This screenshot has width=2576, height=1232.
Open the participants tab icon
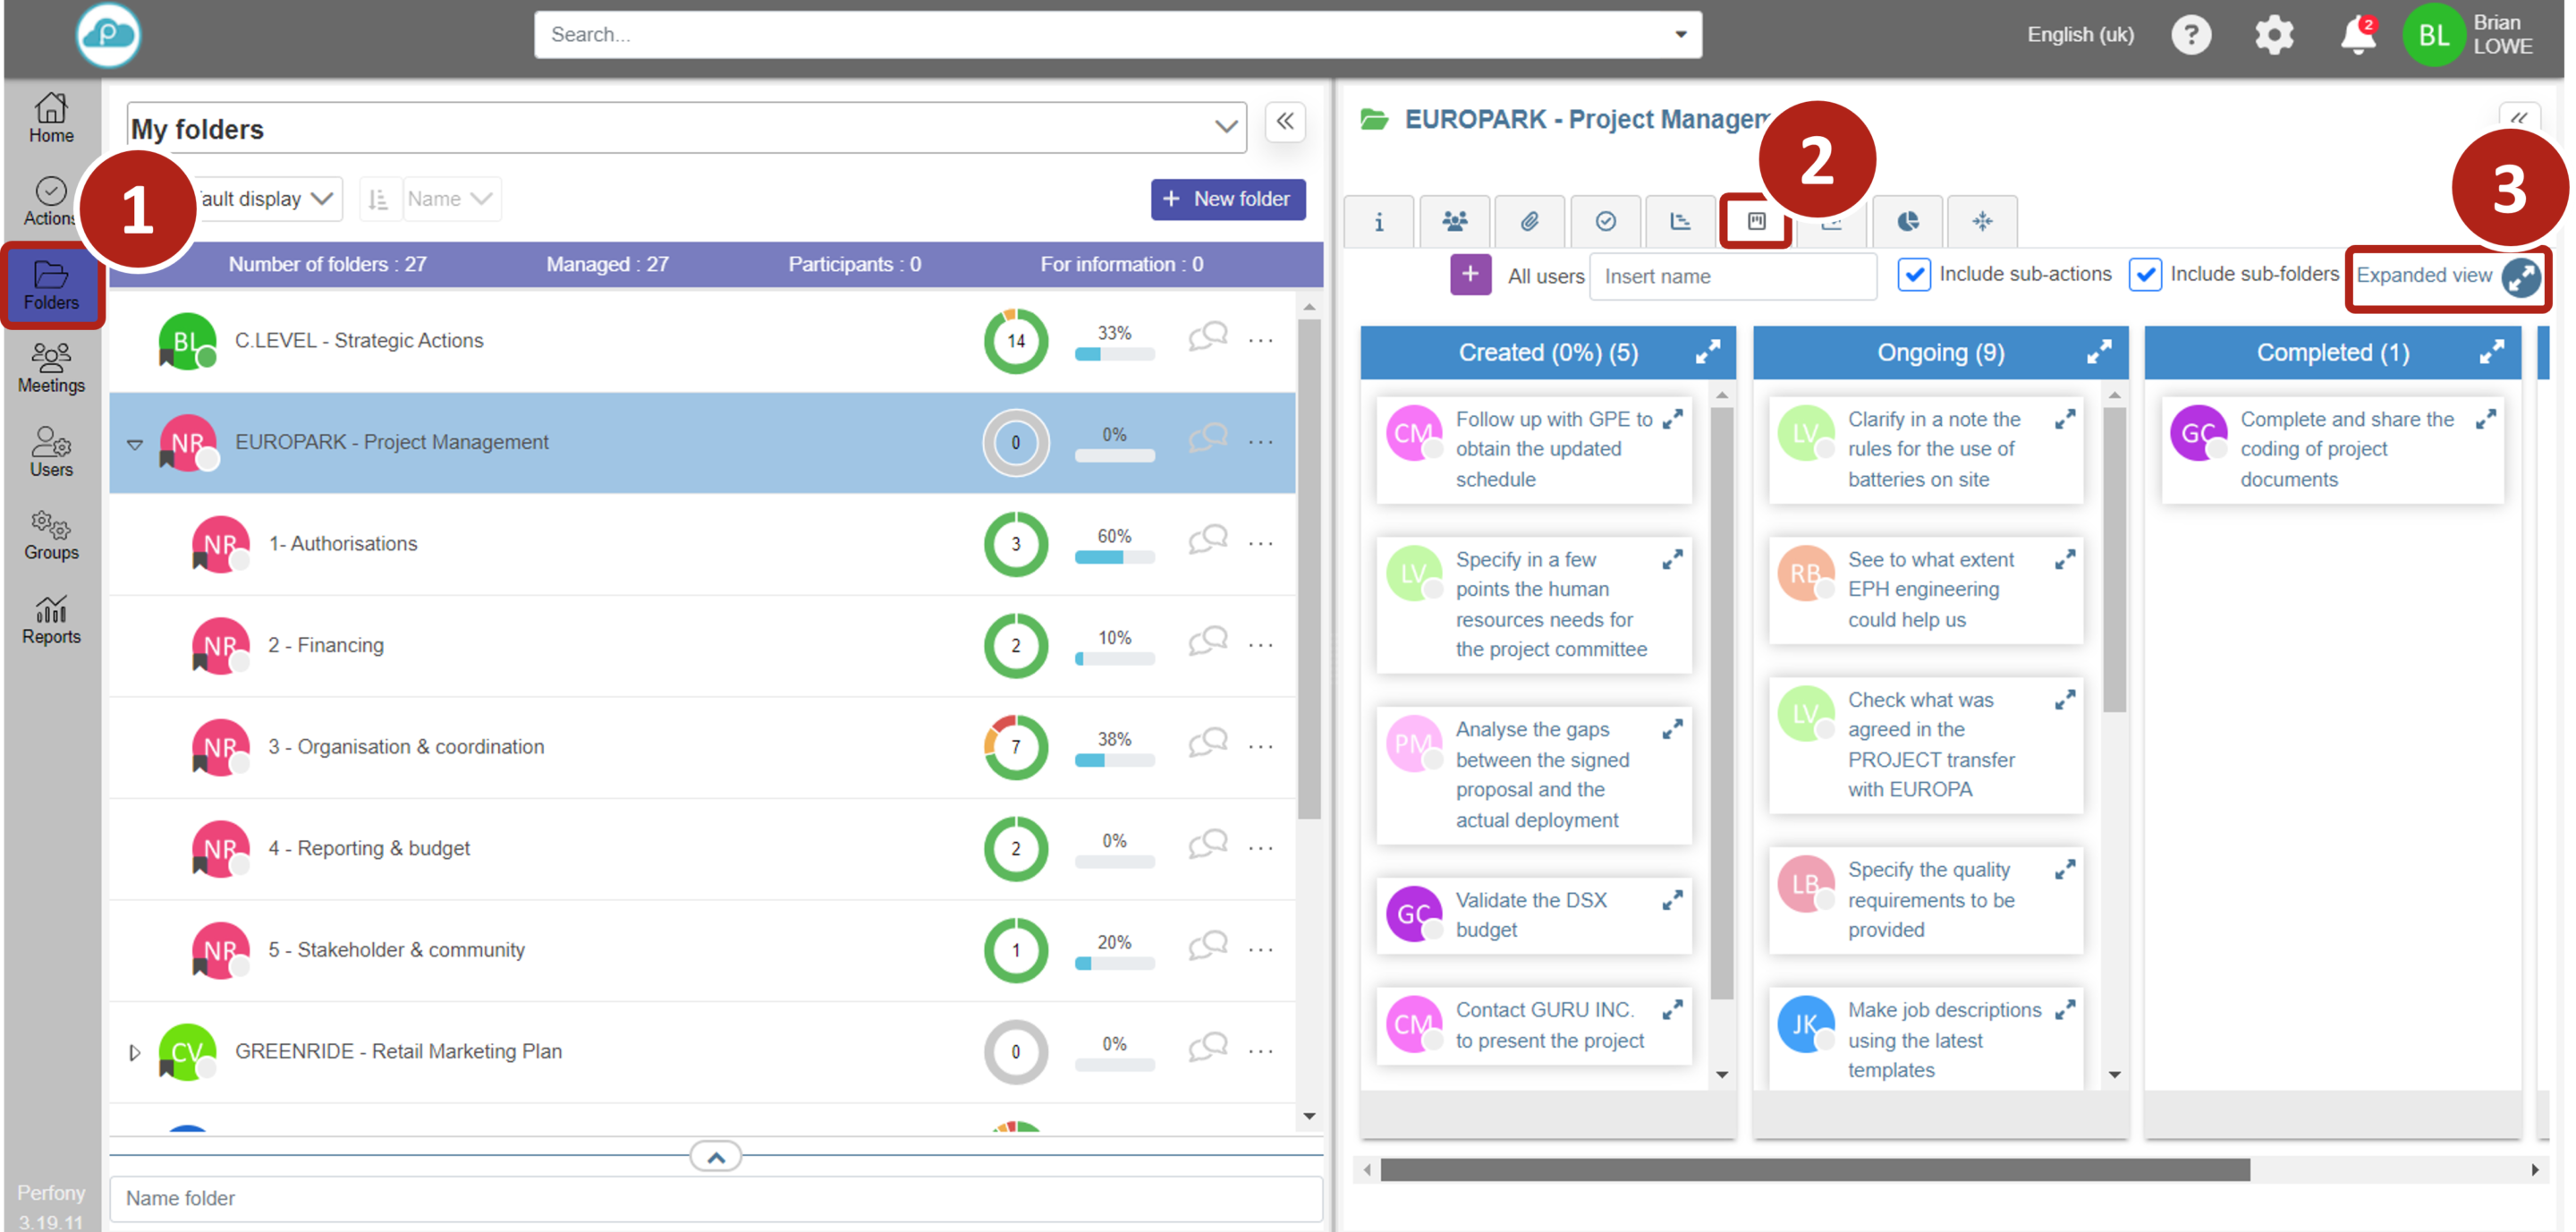(x=1454, y=221)
